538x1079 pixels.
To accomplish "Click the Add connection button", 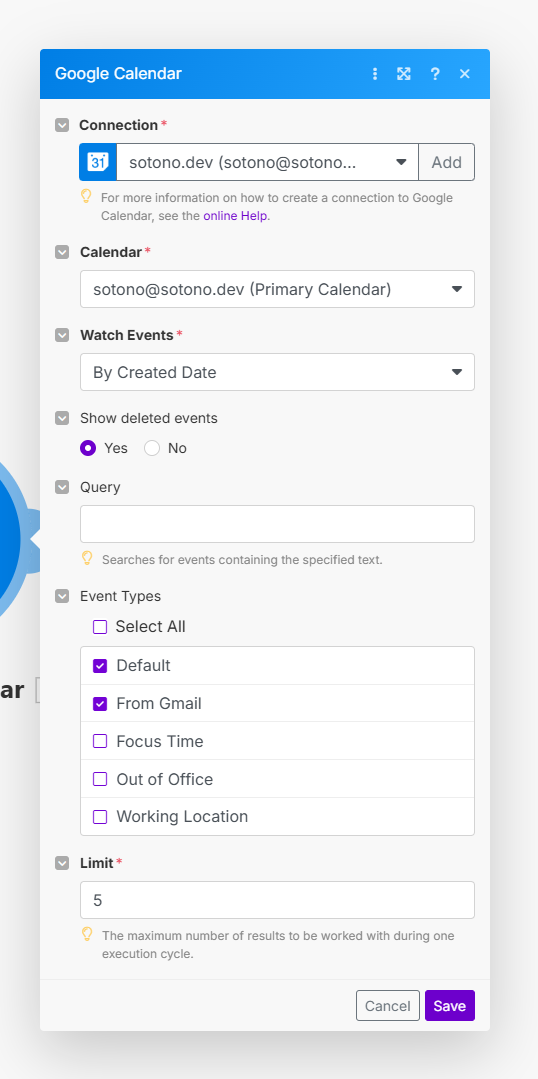I will 446,162.
